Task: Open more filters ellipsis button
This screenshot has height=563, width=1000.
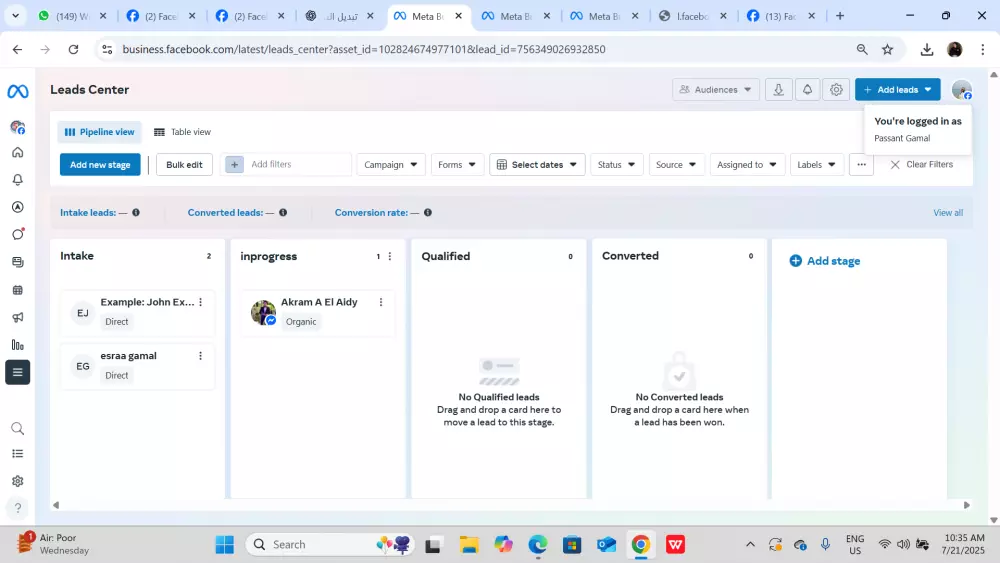Action: click(861, 165)
